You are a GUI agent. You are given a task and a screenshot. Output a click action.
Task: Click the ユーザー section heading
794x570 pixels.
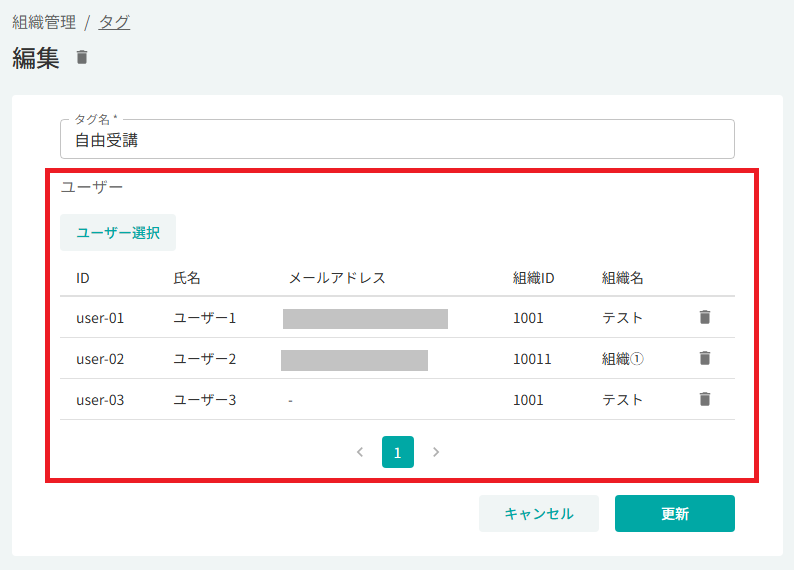coord(92,187)
